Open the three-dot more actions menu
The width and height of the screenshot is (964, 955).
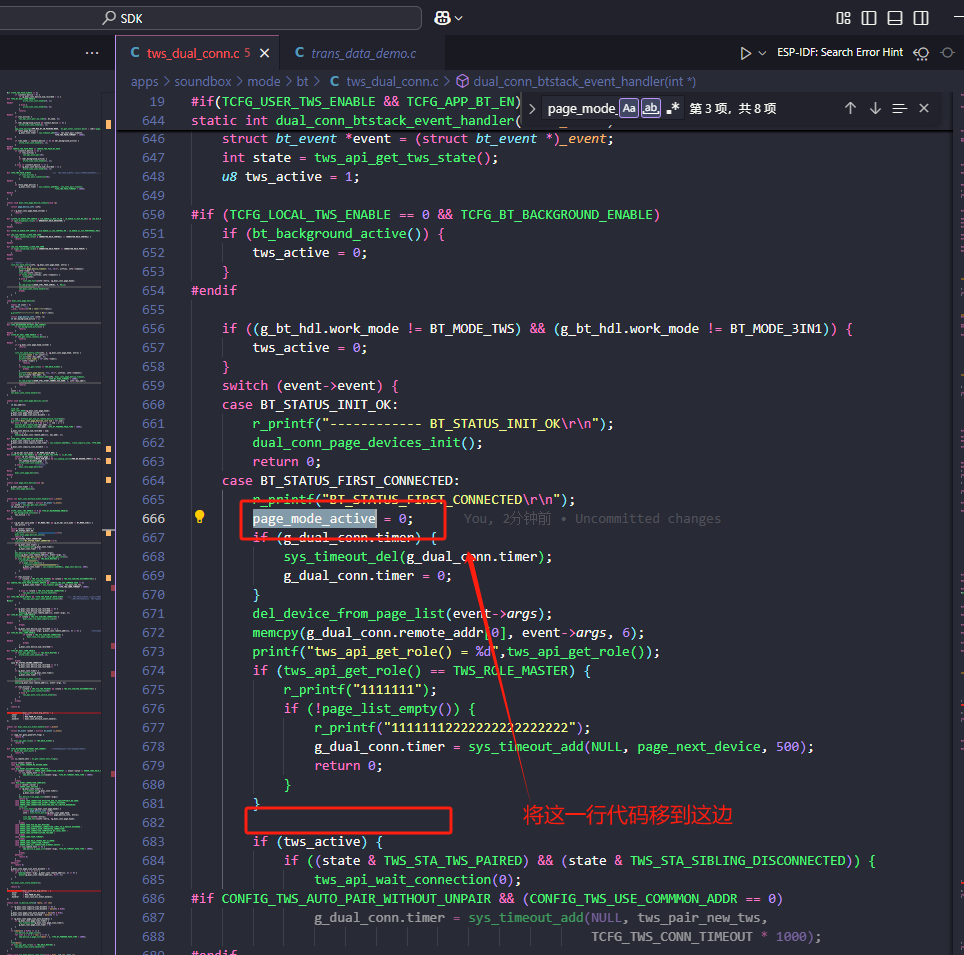92,53
